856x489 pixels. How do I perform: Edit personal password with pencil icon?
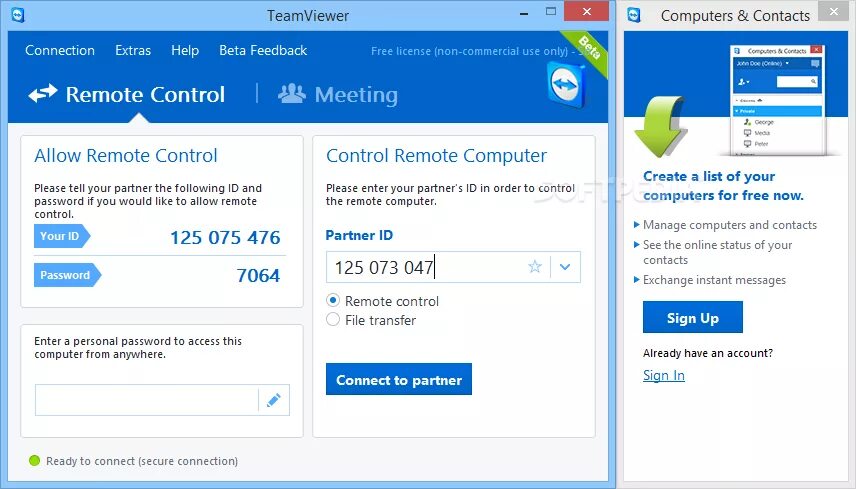pyautogui.click(x=274, y=400)
